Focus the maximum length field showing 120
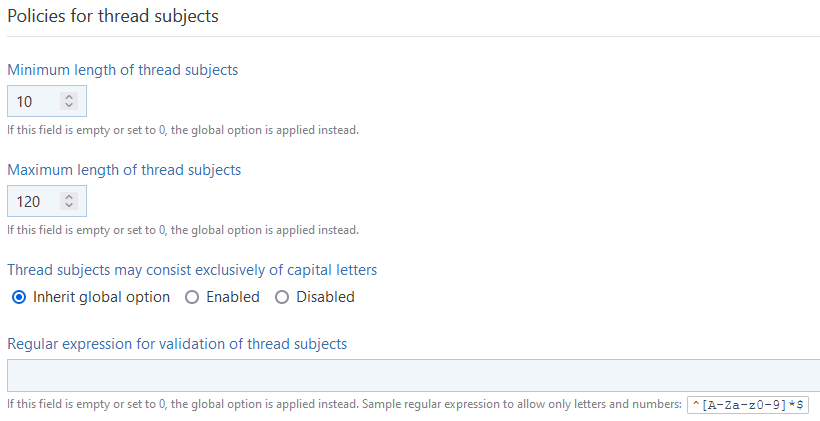 pos(32,201)
